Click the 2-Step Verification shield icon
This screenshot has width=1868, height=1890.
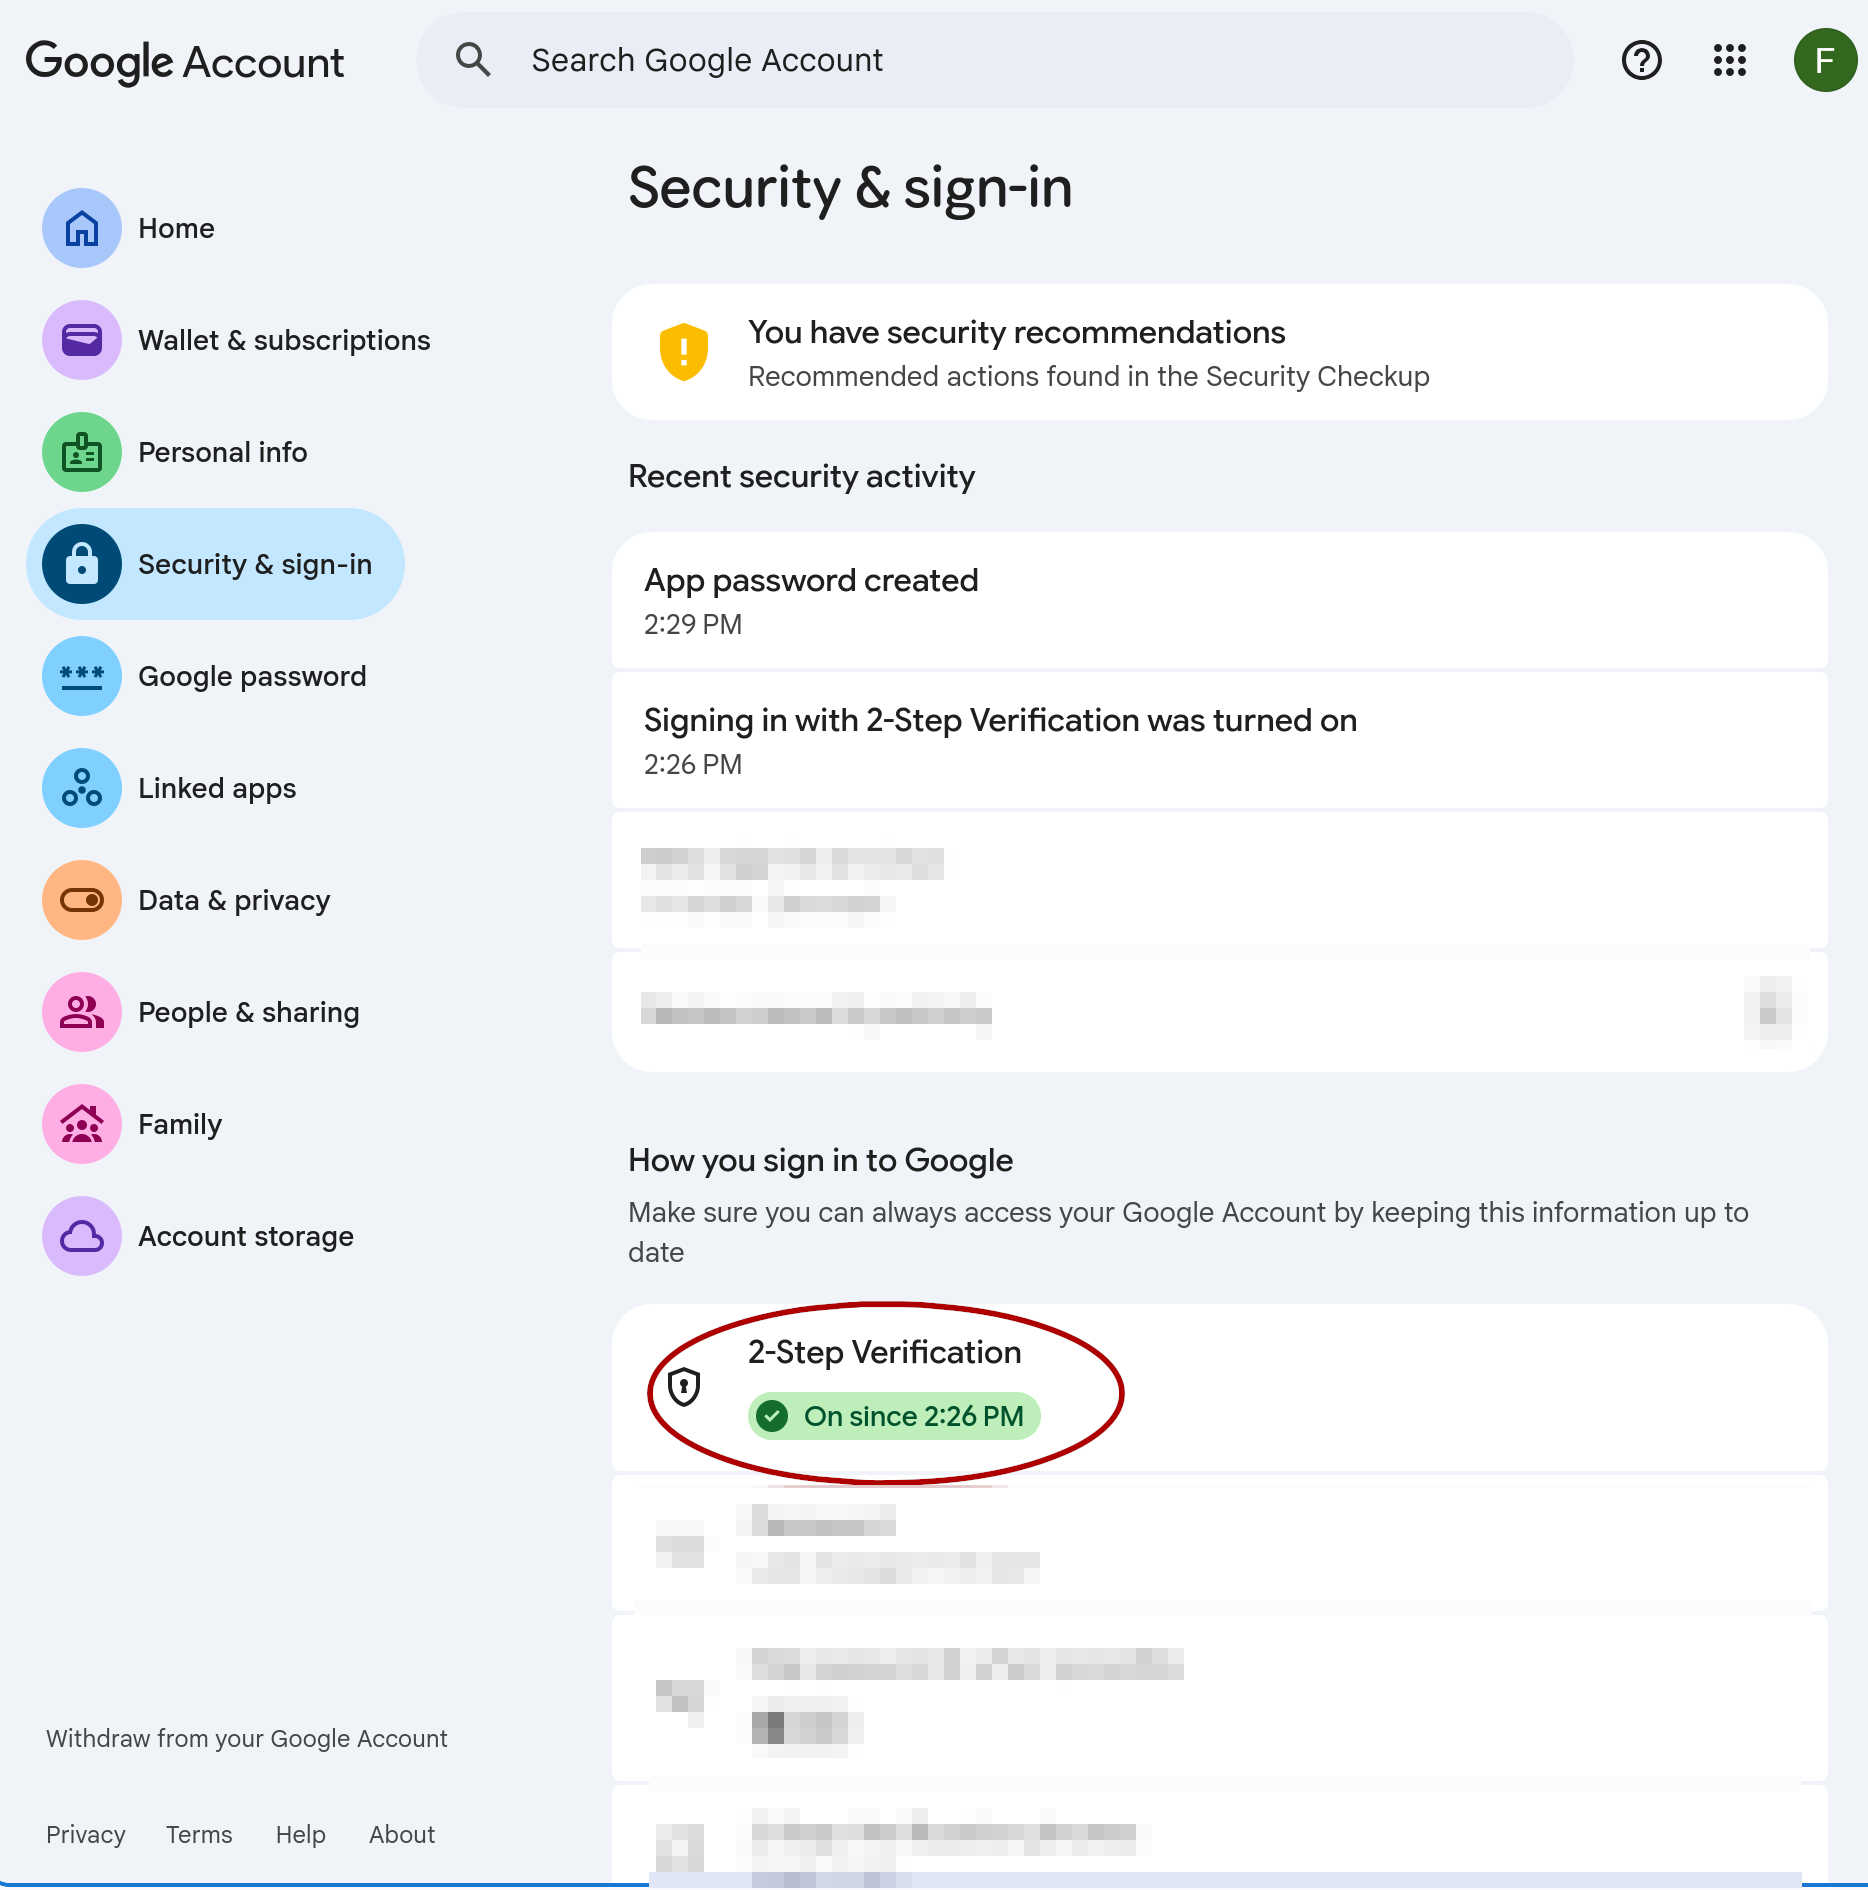(684, 1387)
